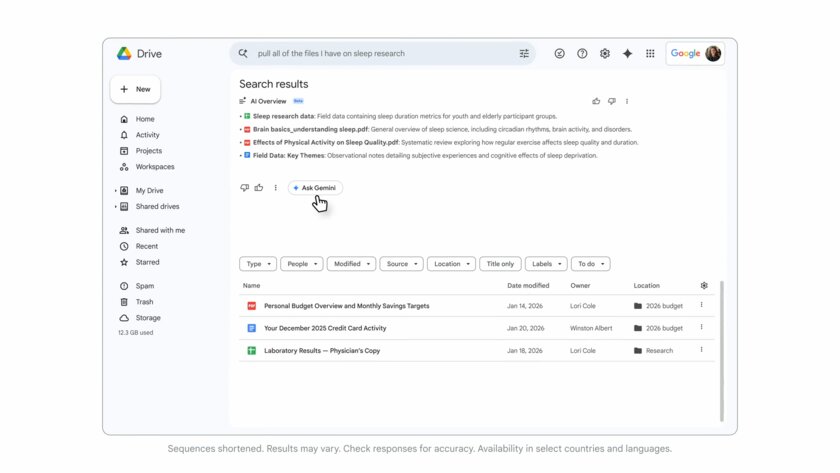Open the Google account profile avatar
The width and height of the screenshot is (840, 473).
click(x=713, y=54)
